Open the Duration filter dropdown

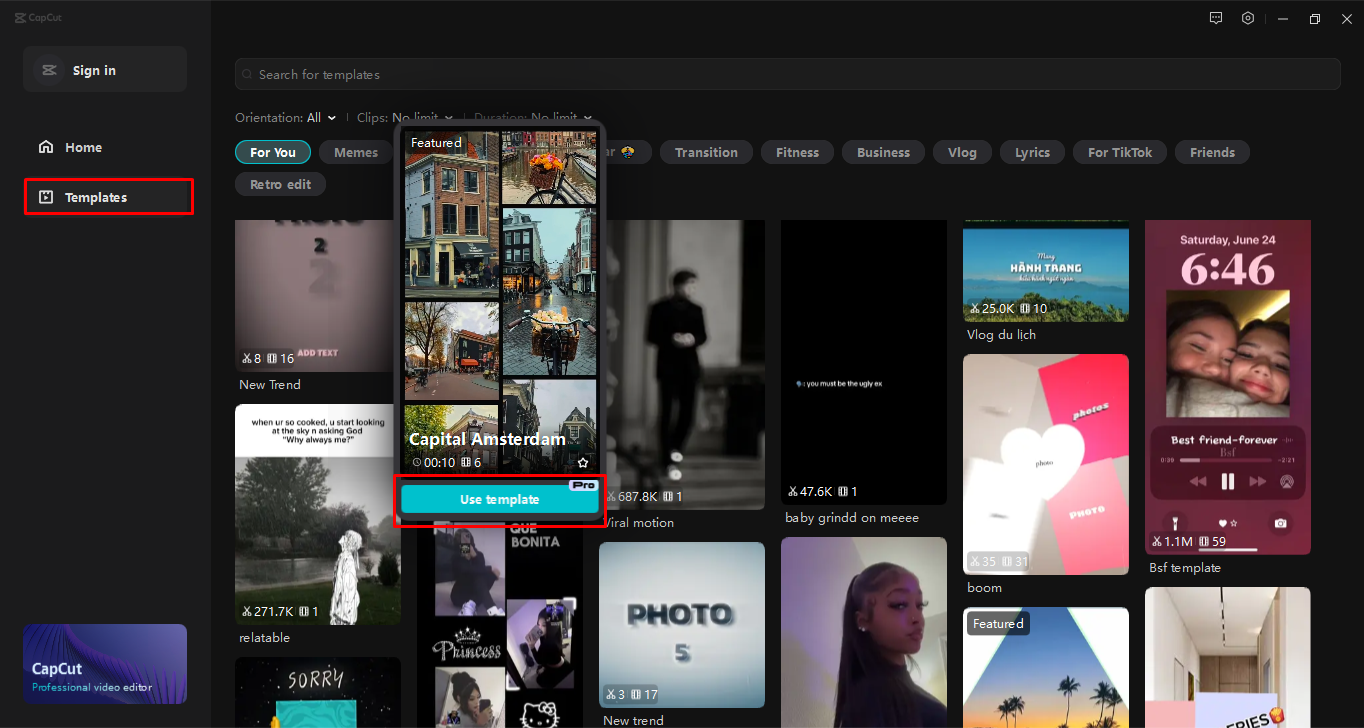click(x=533, y=117)
